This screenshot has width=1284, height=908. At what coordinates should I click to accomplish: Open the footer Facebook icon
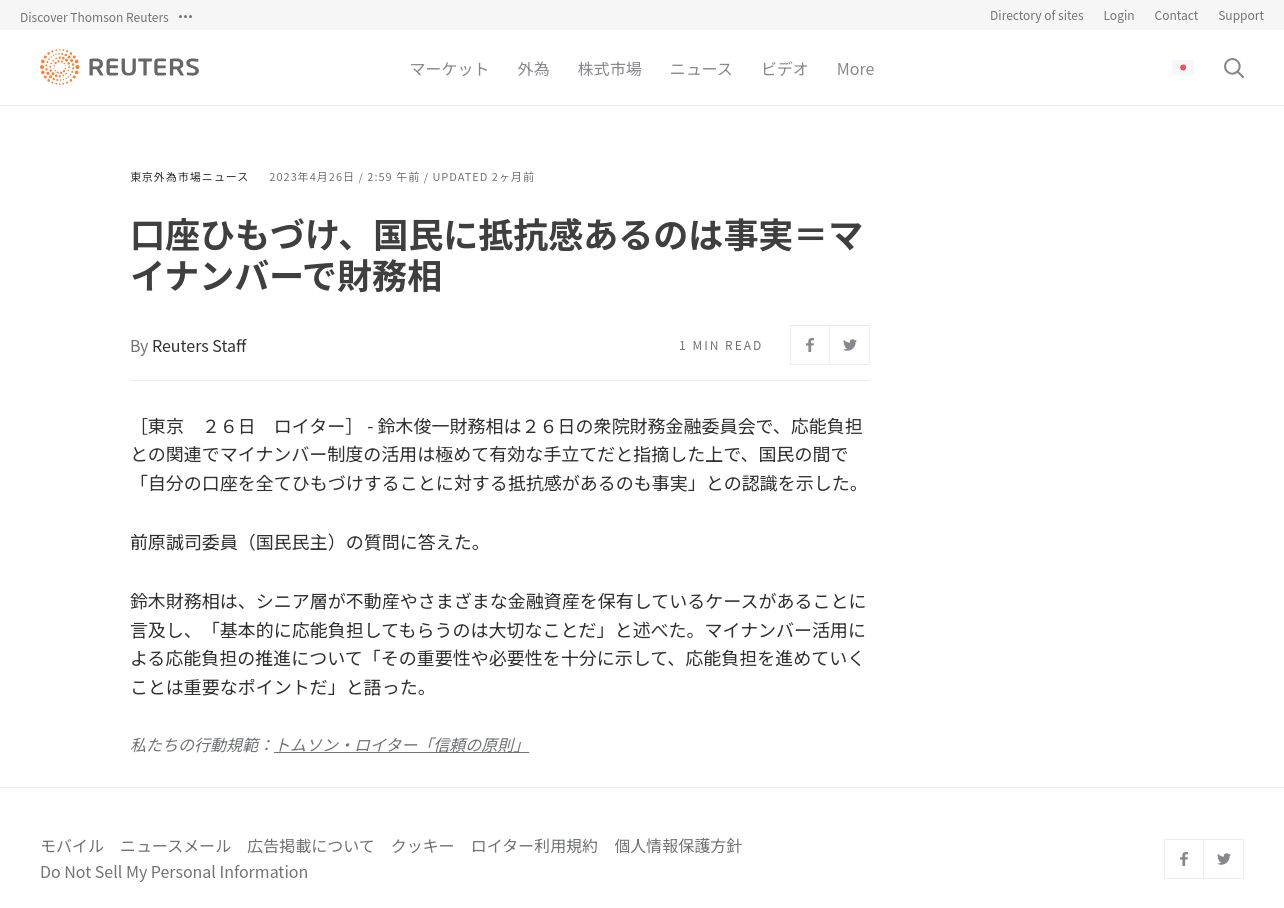tap(1184, 859)
